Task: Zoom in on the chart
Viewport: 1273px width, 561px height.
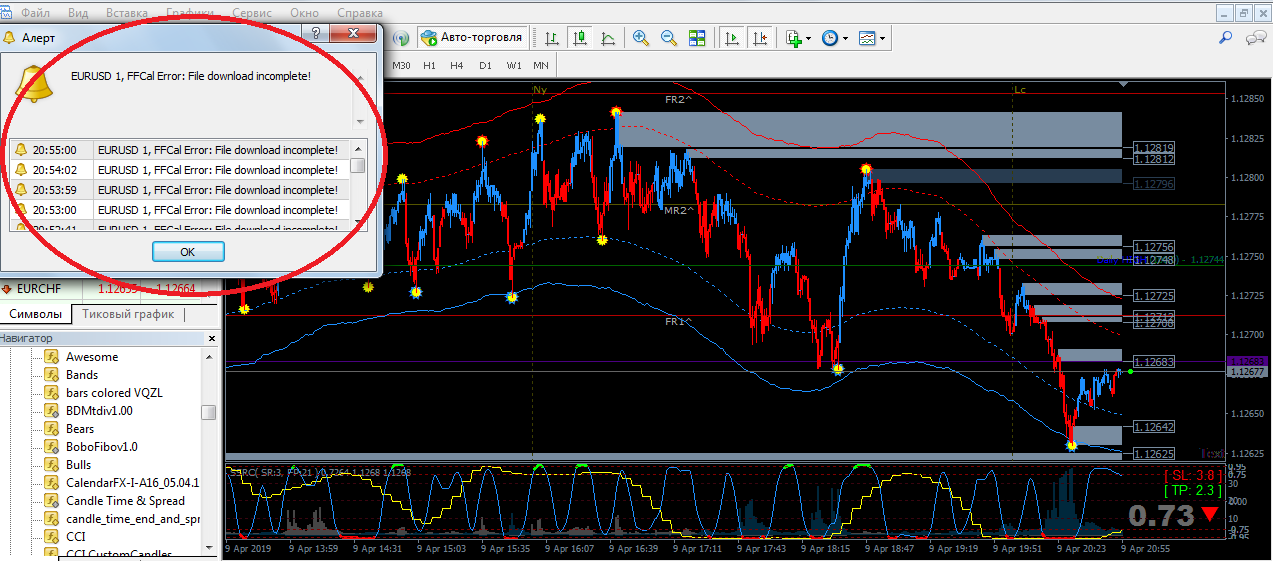Action: (x=641, y=38)
